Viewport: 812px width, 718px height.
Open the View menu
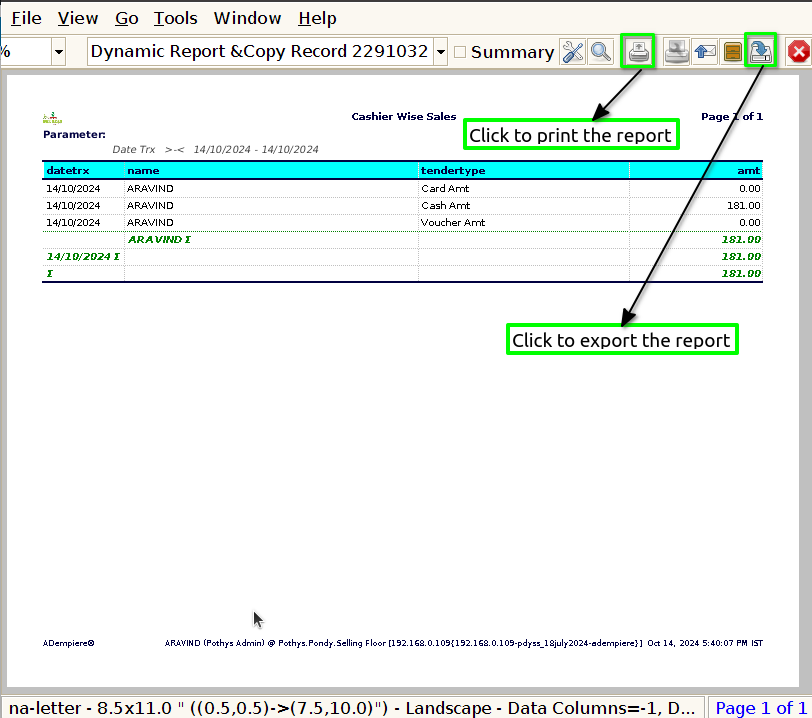(78, 18)
